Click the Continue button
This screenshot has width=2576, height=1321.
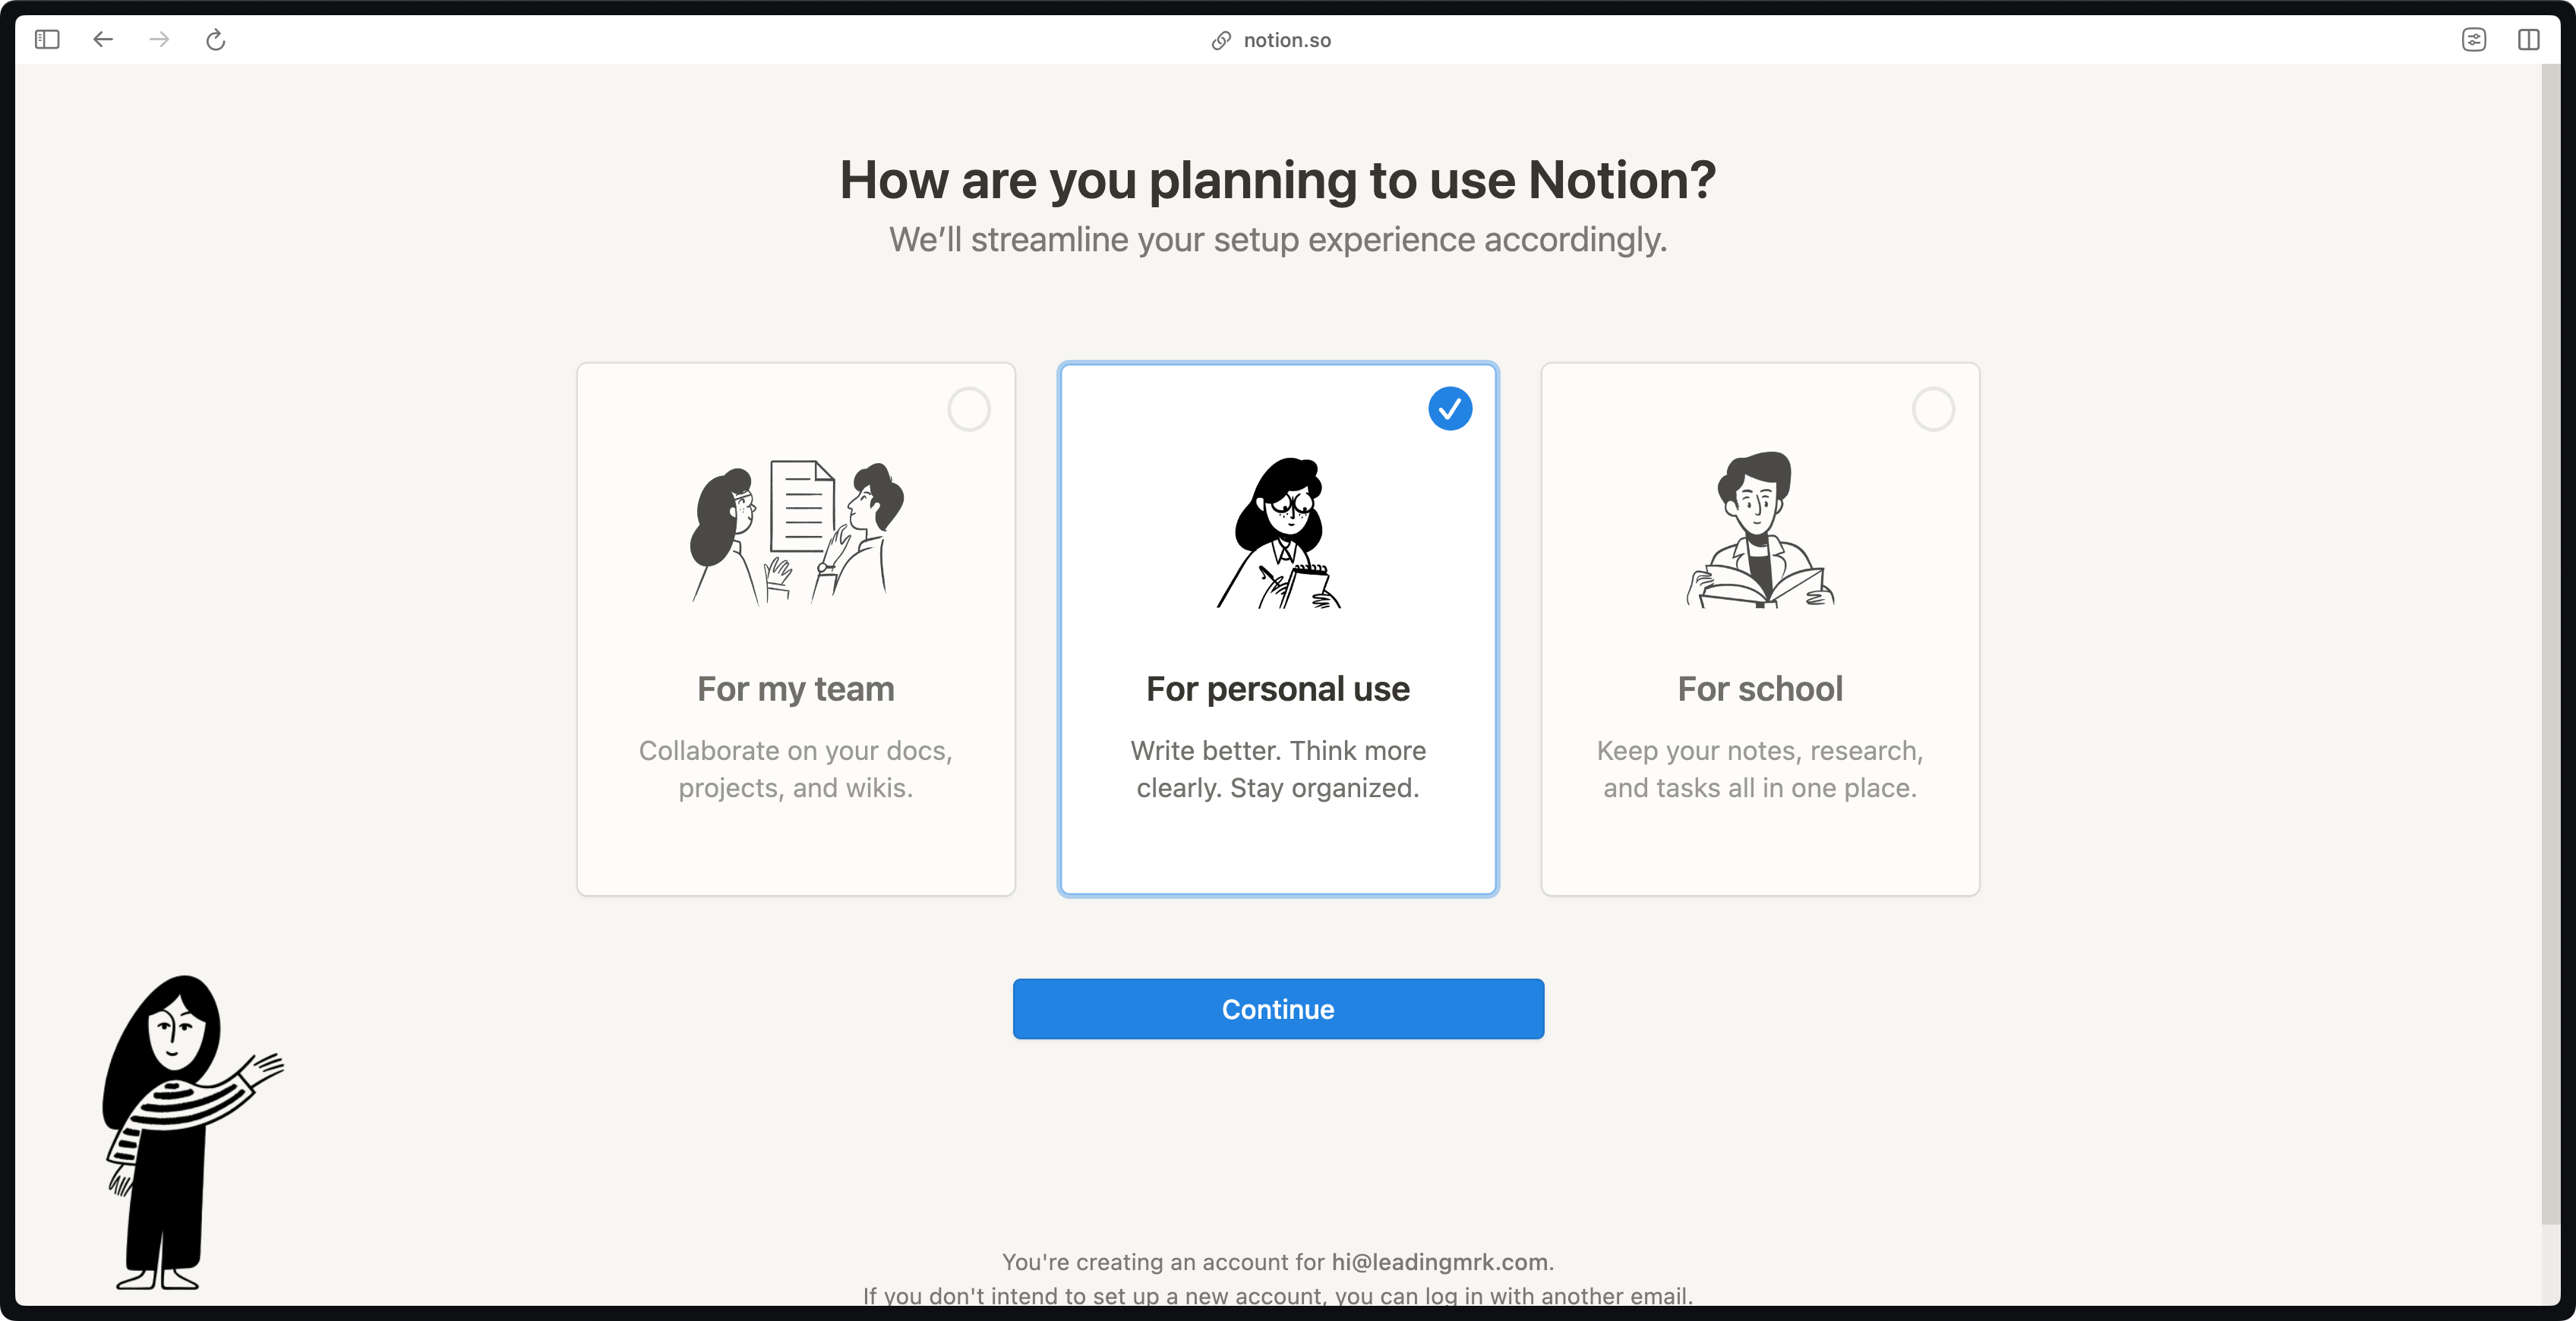[x=1278, y=1009]
